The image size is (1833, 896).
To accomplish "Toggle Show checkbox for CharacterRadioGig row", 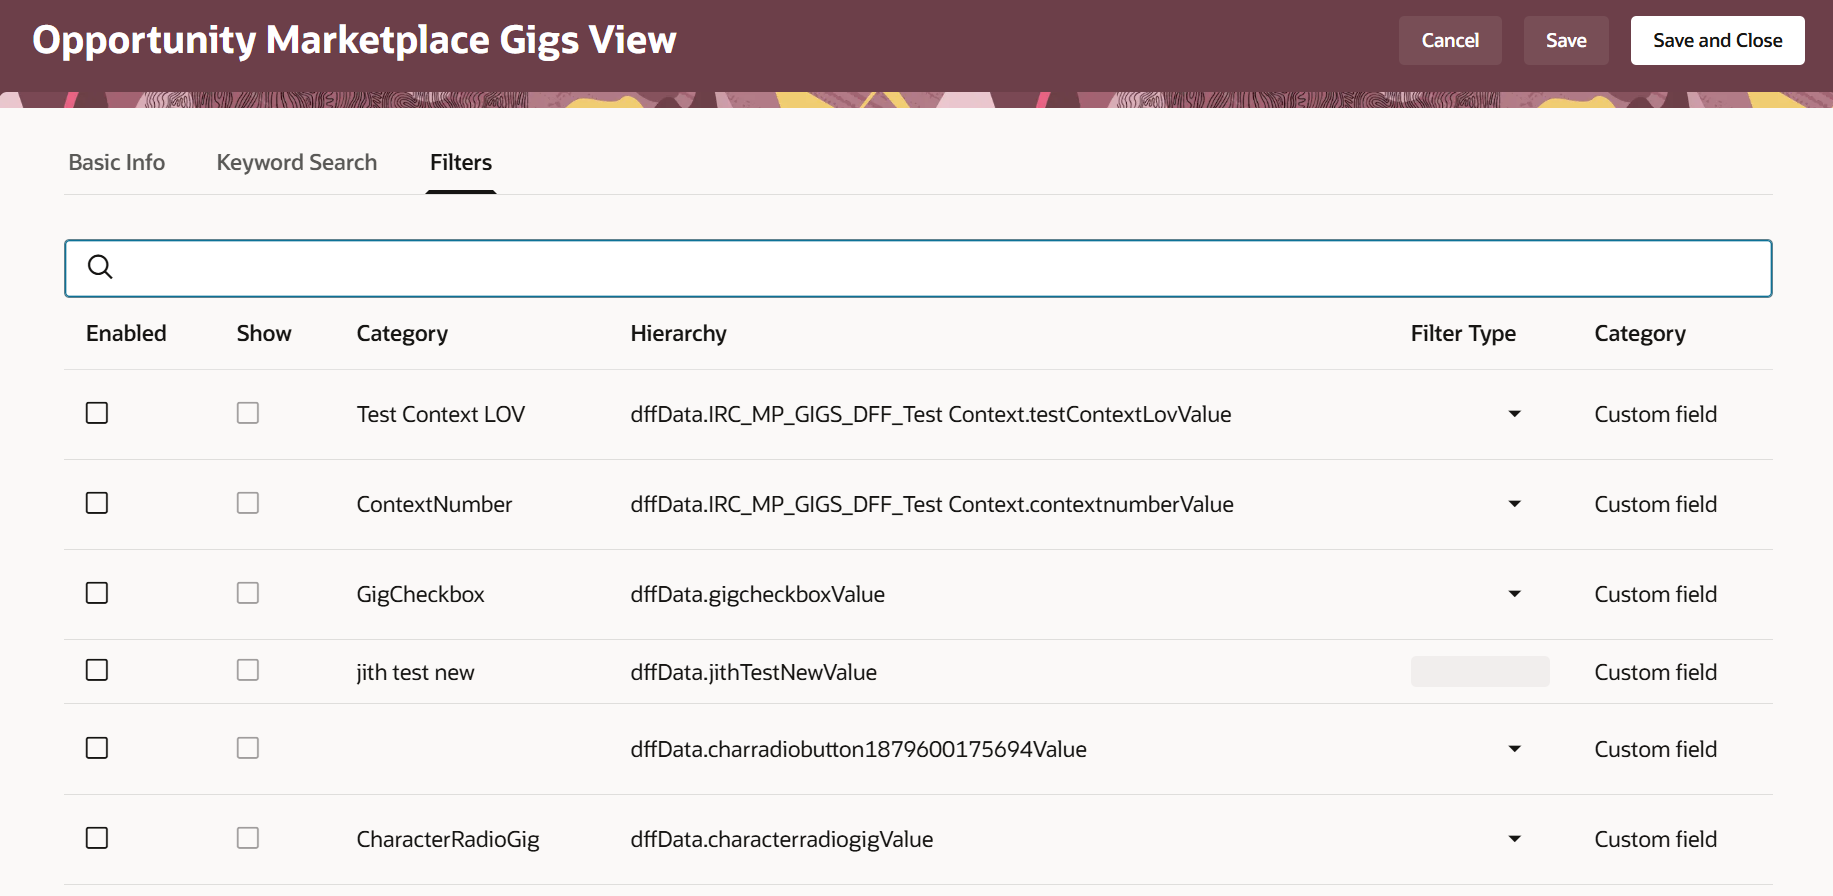I will pos(248,838).
